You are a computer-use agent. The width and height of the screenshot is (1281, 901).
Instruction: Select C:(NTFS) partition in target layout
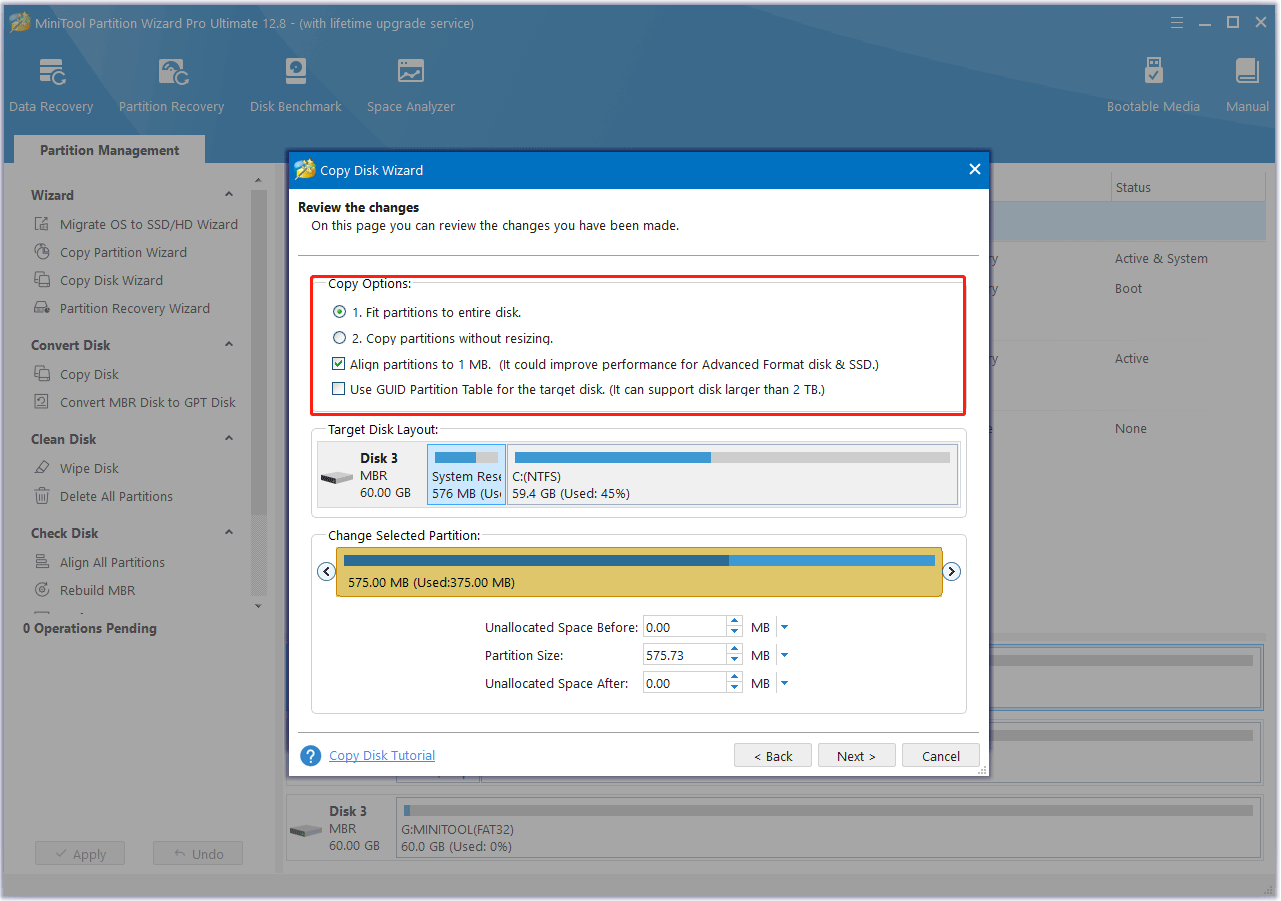(732, 474)
